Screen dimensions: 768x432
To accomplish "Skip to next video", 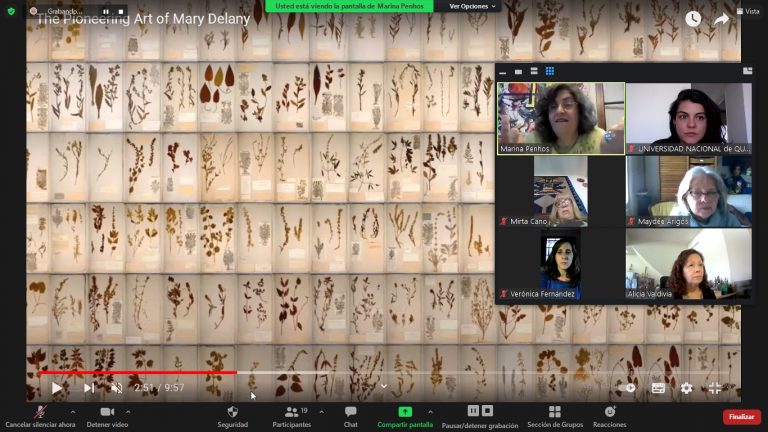I will pyautogui.click(x=89, y=388).
